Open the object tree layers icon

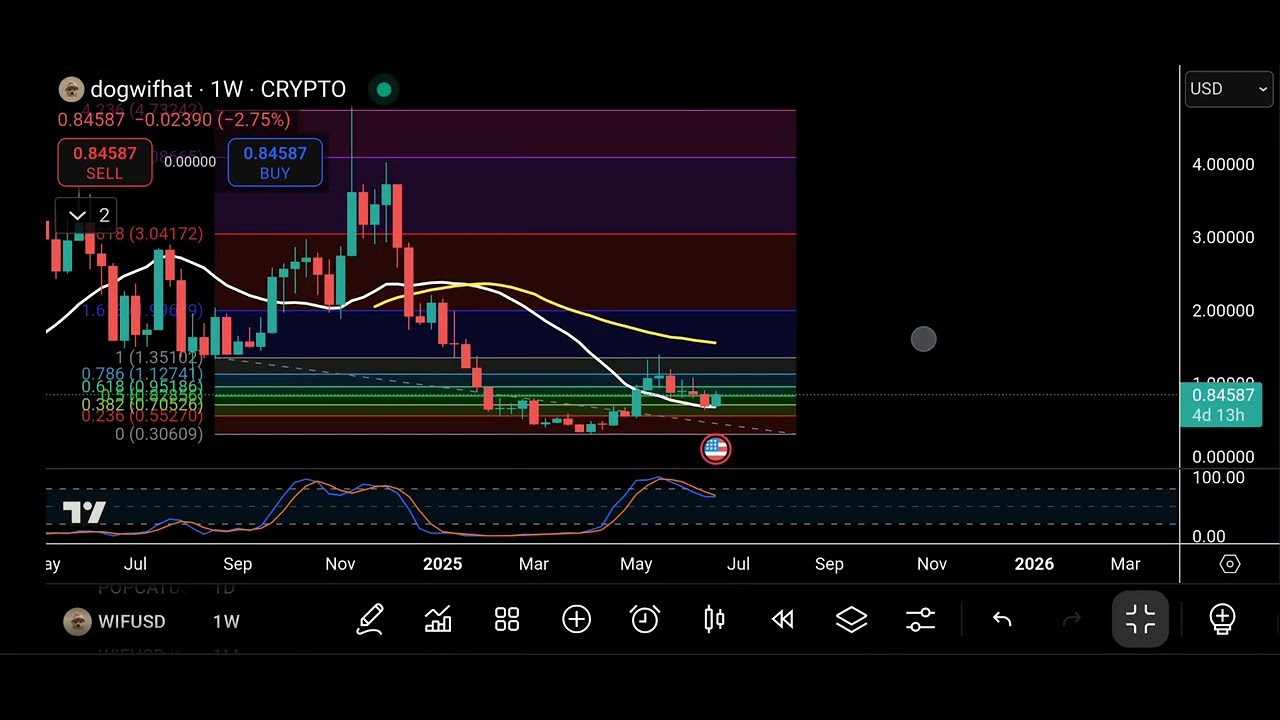coord(851,620)
